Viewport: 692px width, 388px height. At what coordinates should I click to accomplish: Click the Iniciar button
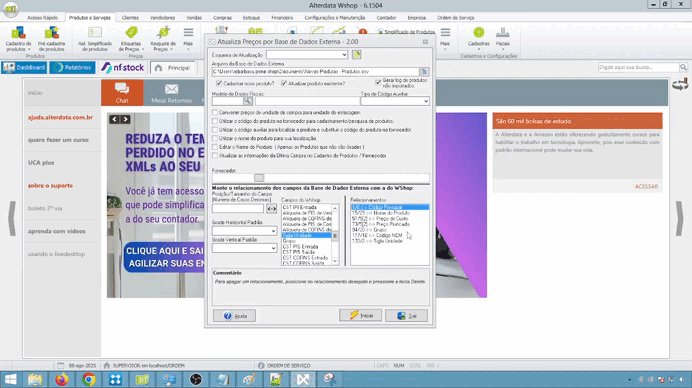[360, 315]
